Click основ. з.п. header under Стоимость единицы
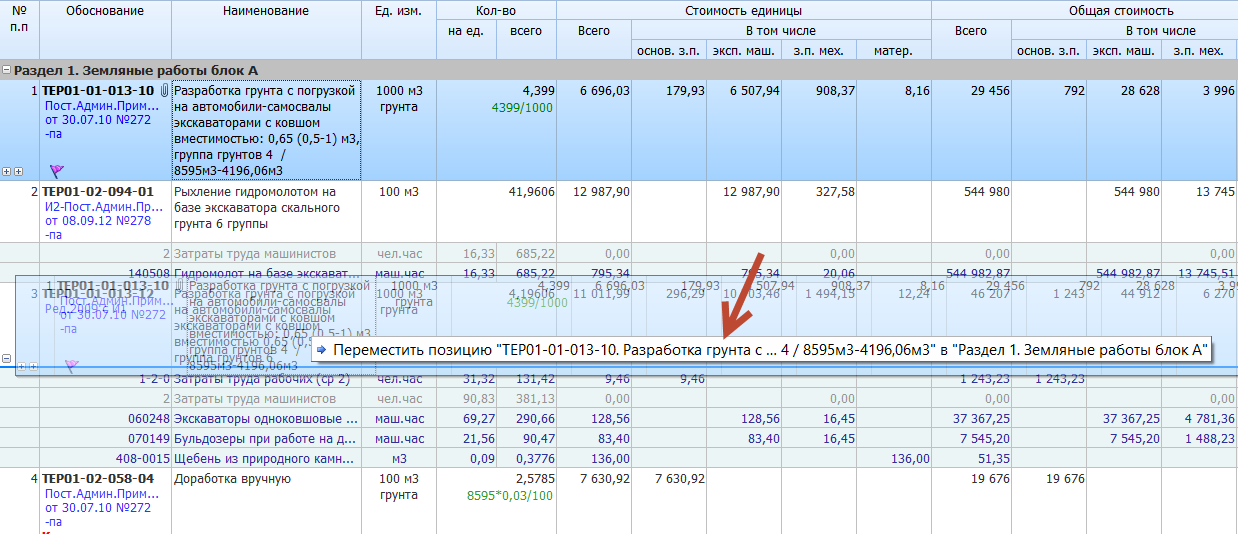Screen dimensions: 1238x534 669,51
